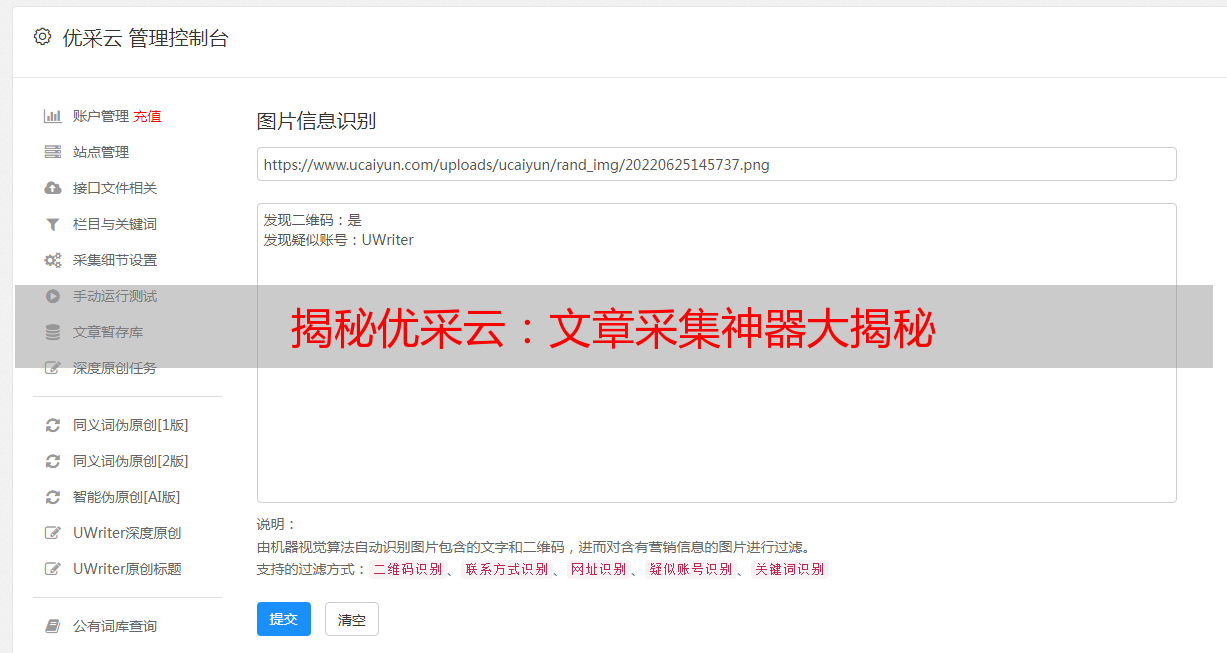Select 手动运行测试 in the sidebar
The width and height of the screenshot is (1227, 653).
pos(115,296)
